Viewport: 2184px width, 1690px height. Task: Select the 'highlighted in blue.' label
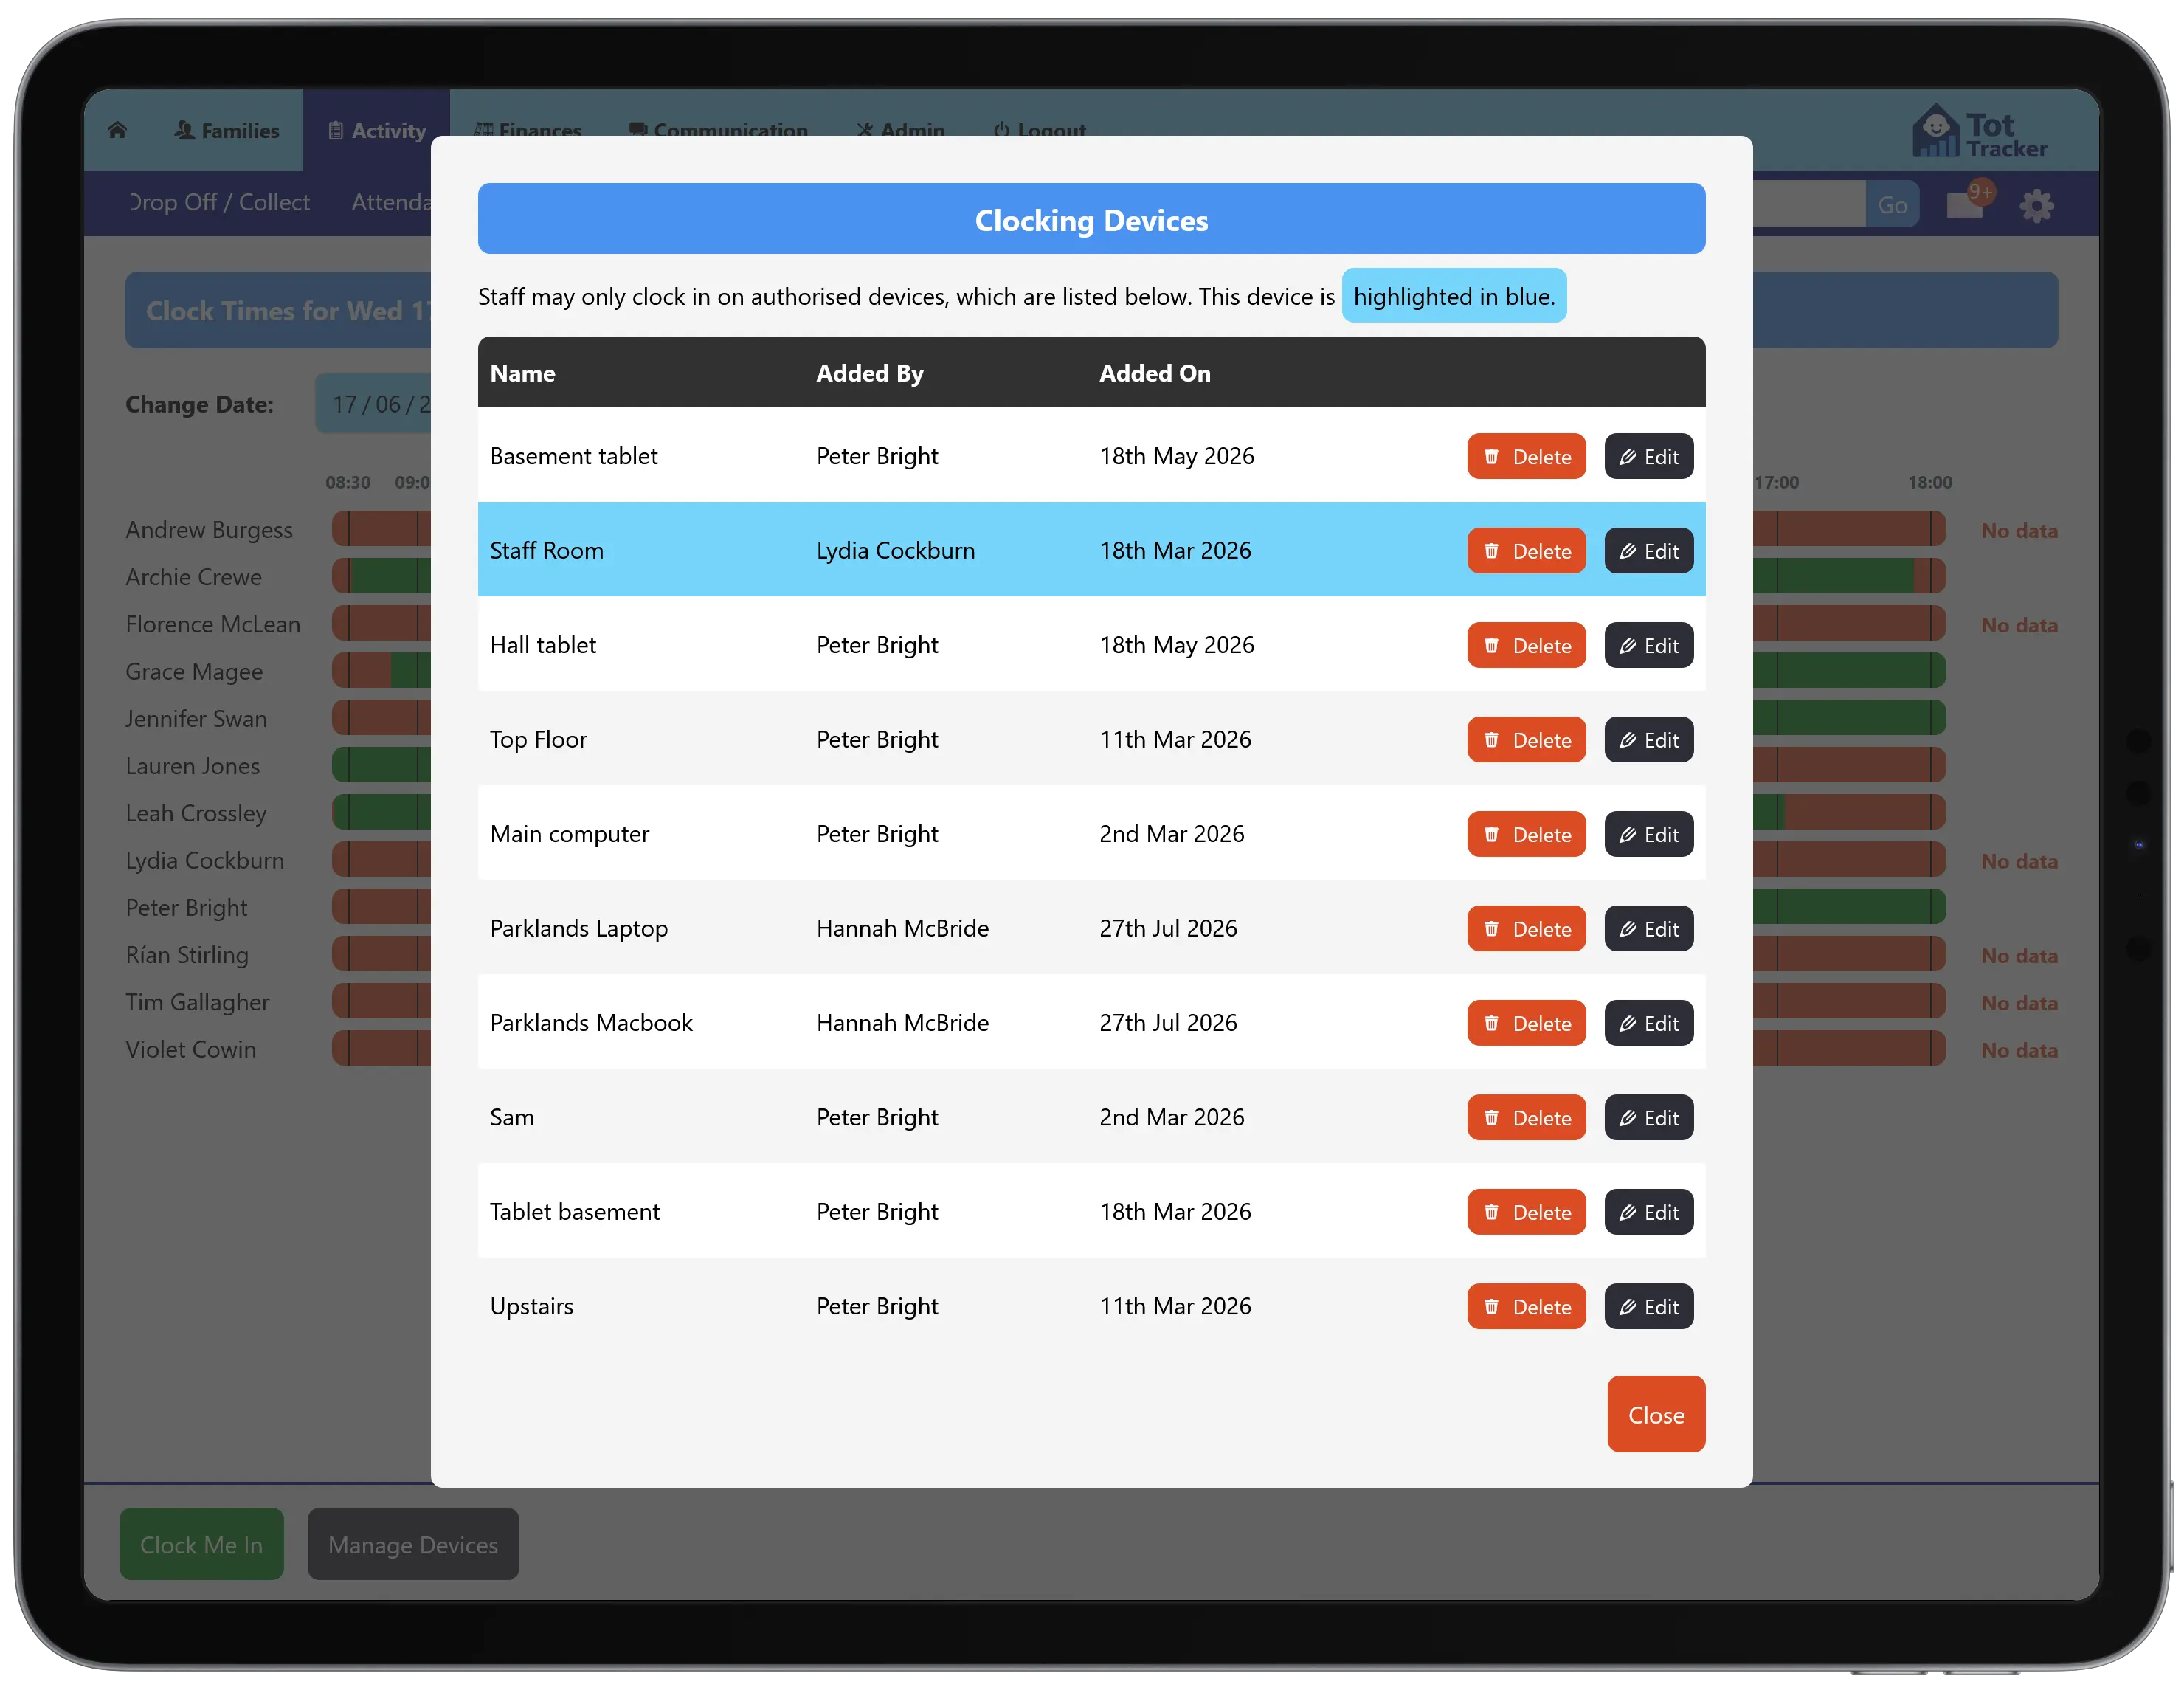point(1453,296)
